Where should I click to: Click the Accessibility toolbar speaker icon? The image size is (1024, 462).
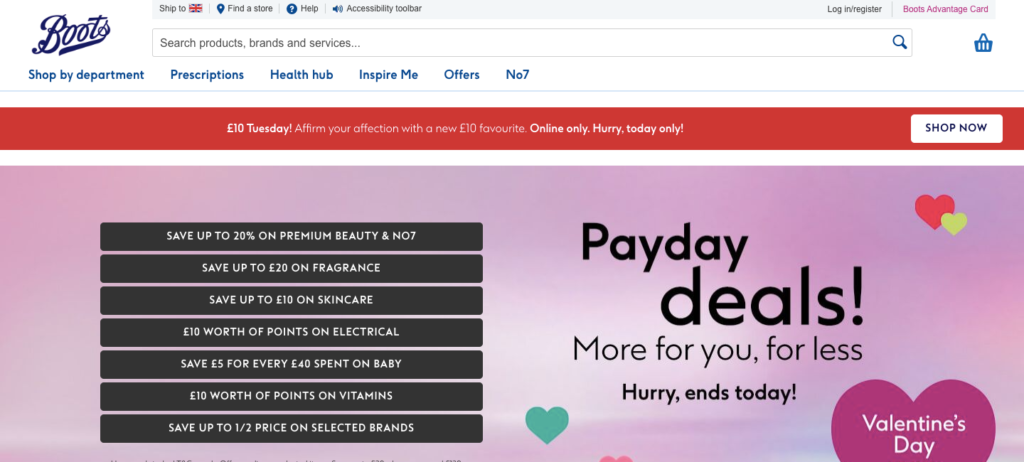(337, 9)
